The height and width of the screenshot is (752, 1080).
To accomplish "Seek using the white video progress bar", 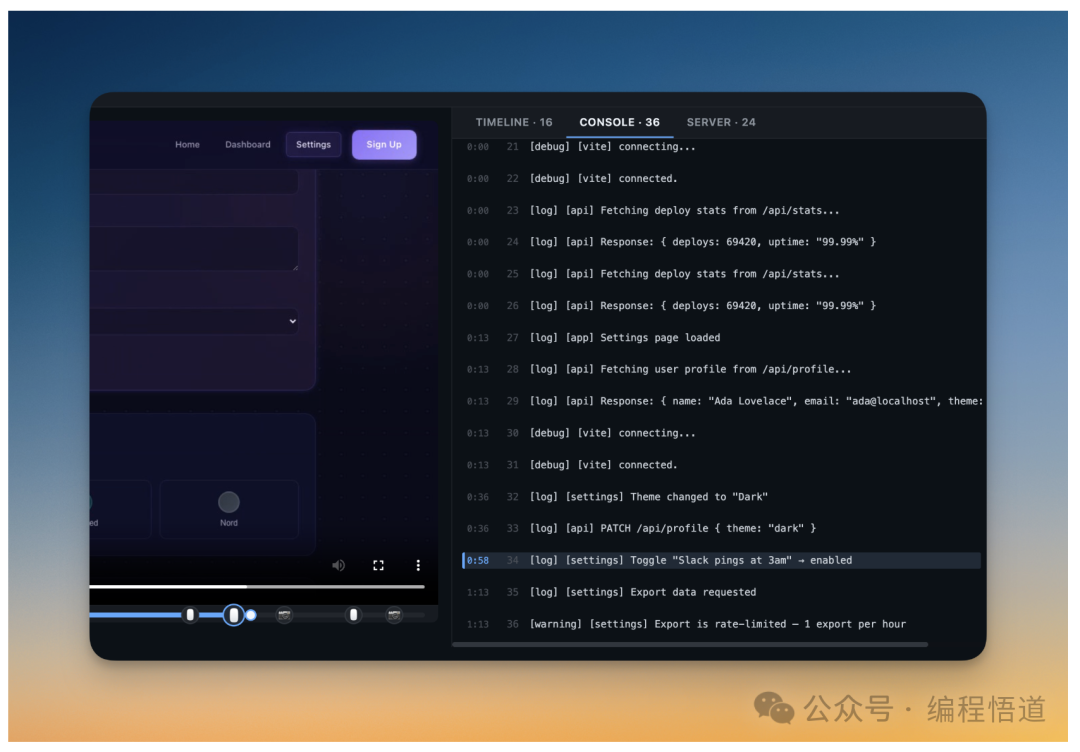I will pos(257,587).
